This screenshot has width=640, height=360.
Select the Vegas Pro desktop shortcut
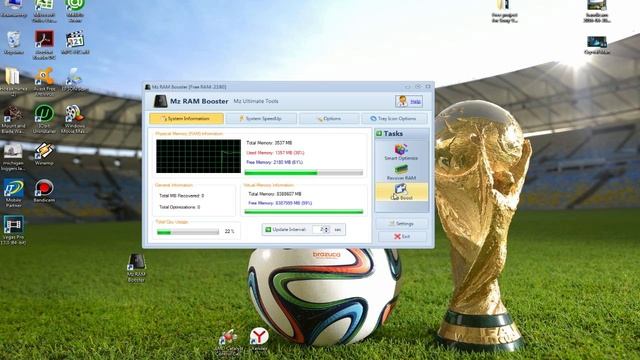click(x=13, y=231)
